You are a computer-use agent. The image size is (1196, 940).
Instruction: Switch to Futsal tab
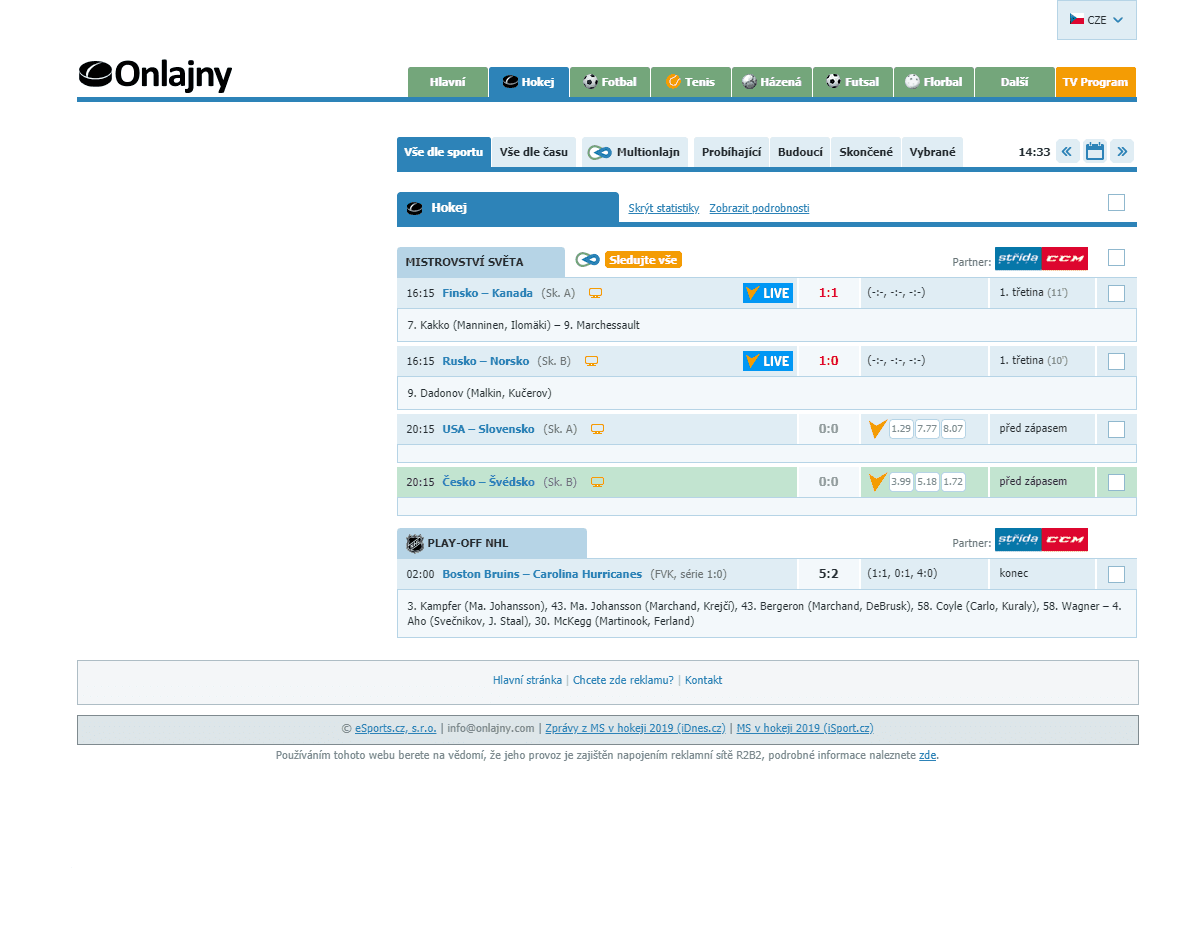pyautogui.click(x=853, y=82)
